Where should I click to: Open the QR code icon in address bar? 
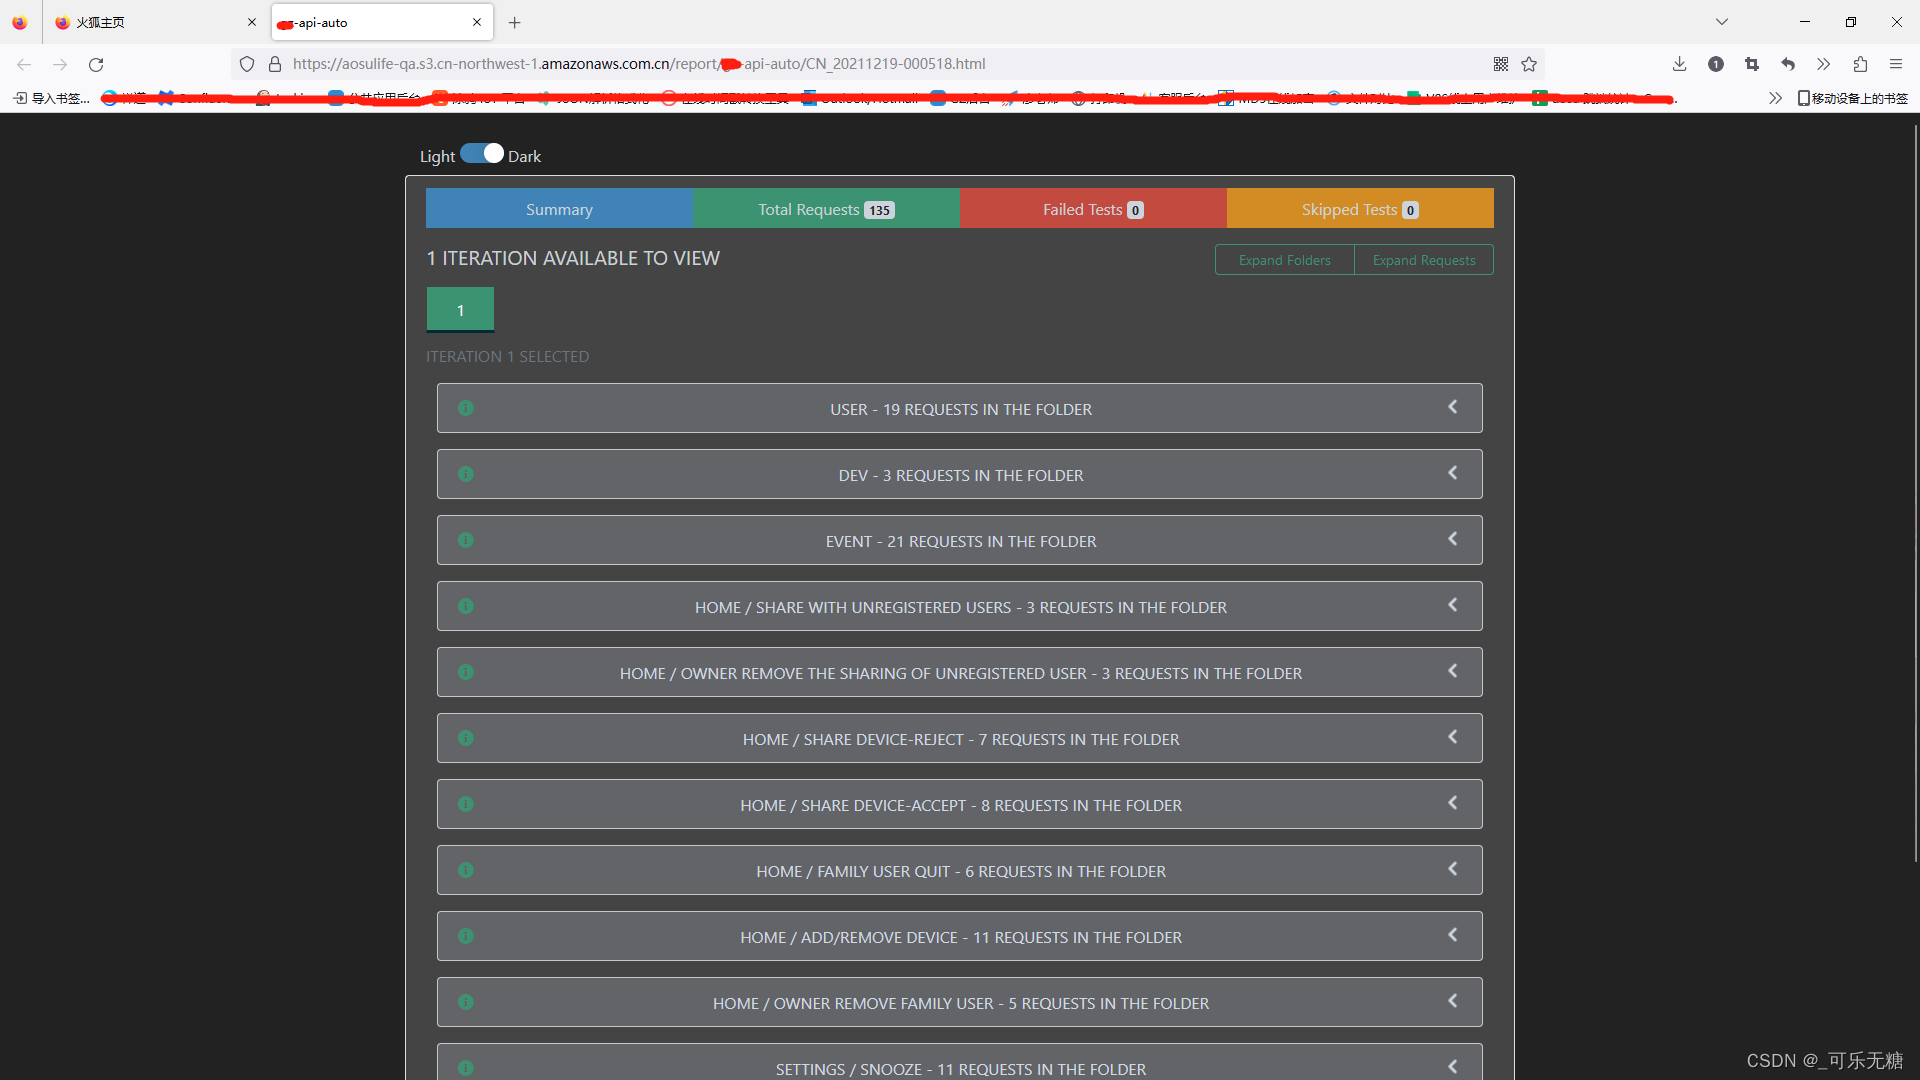click(x=1501, y=64)
